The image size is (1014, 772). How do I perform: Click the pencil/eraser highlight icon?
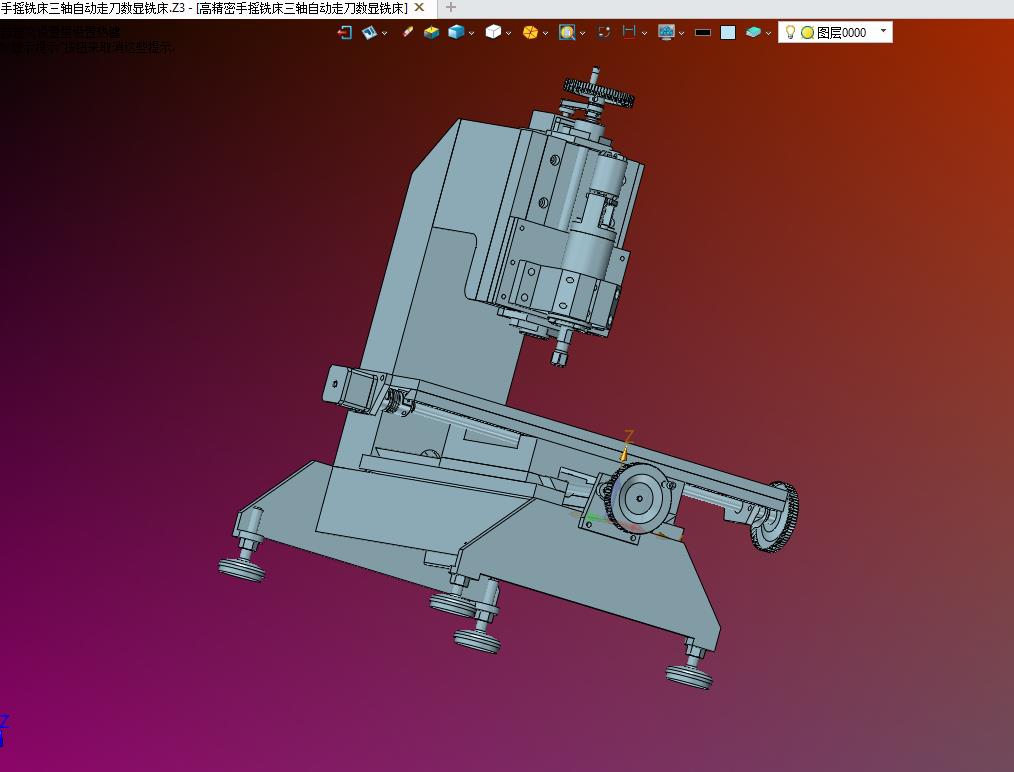click(407, 32)
